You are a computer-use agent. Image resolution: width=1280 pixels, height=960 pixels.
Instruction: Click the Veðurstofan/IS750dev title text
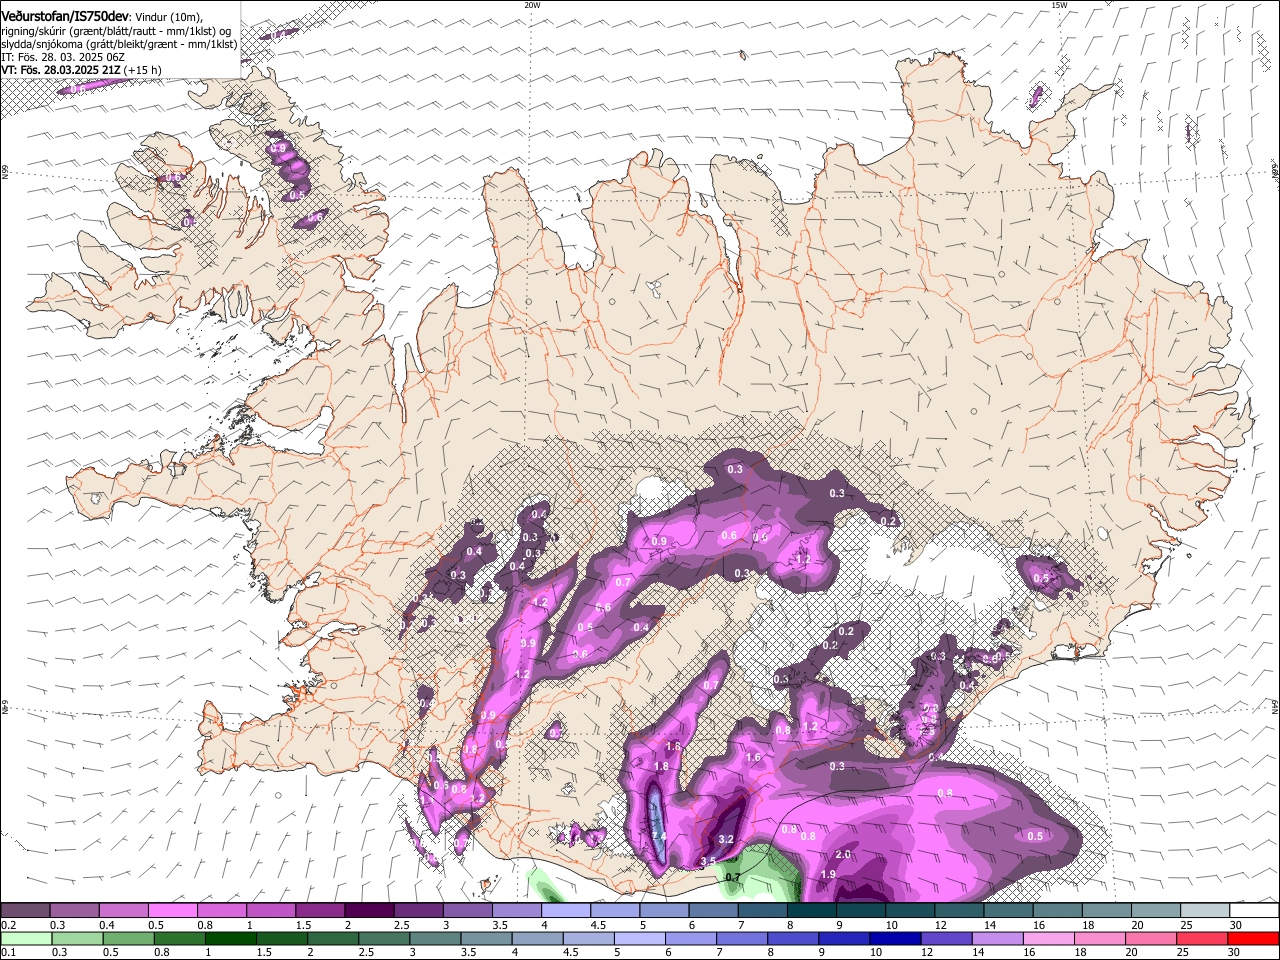[x=65, y=16]
